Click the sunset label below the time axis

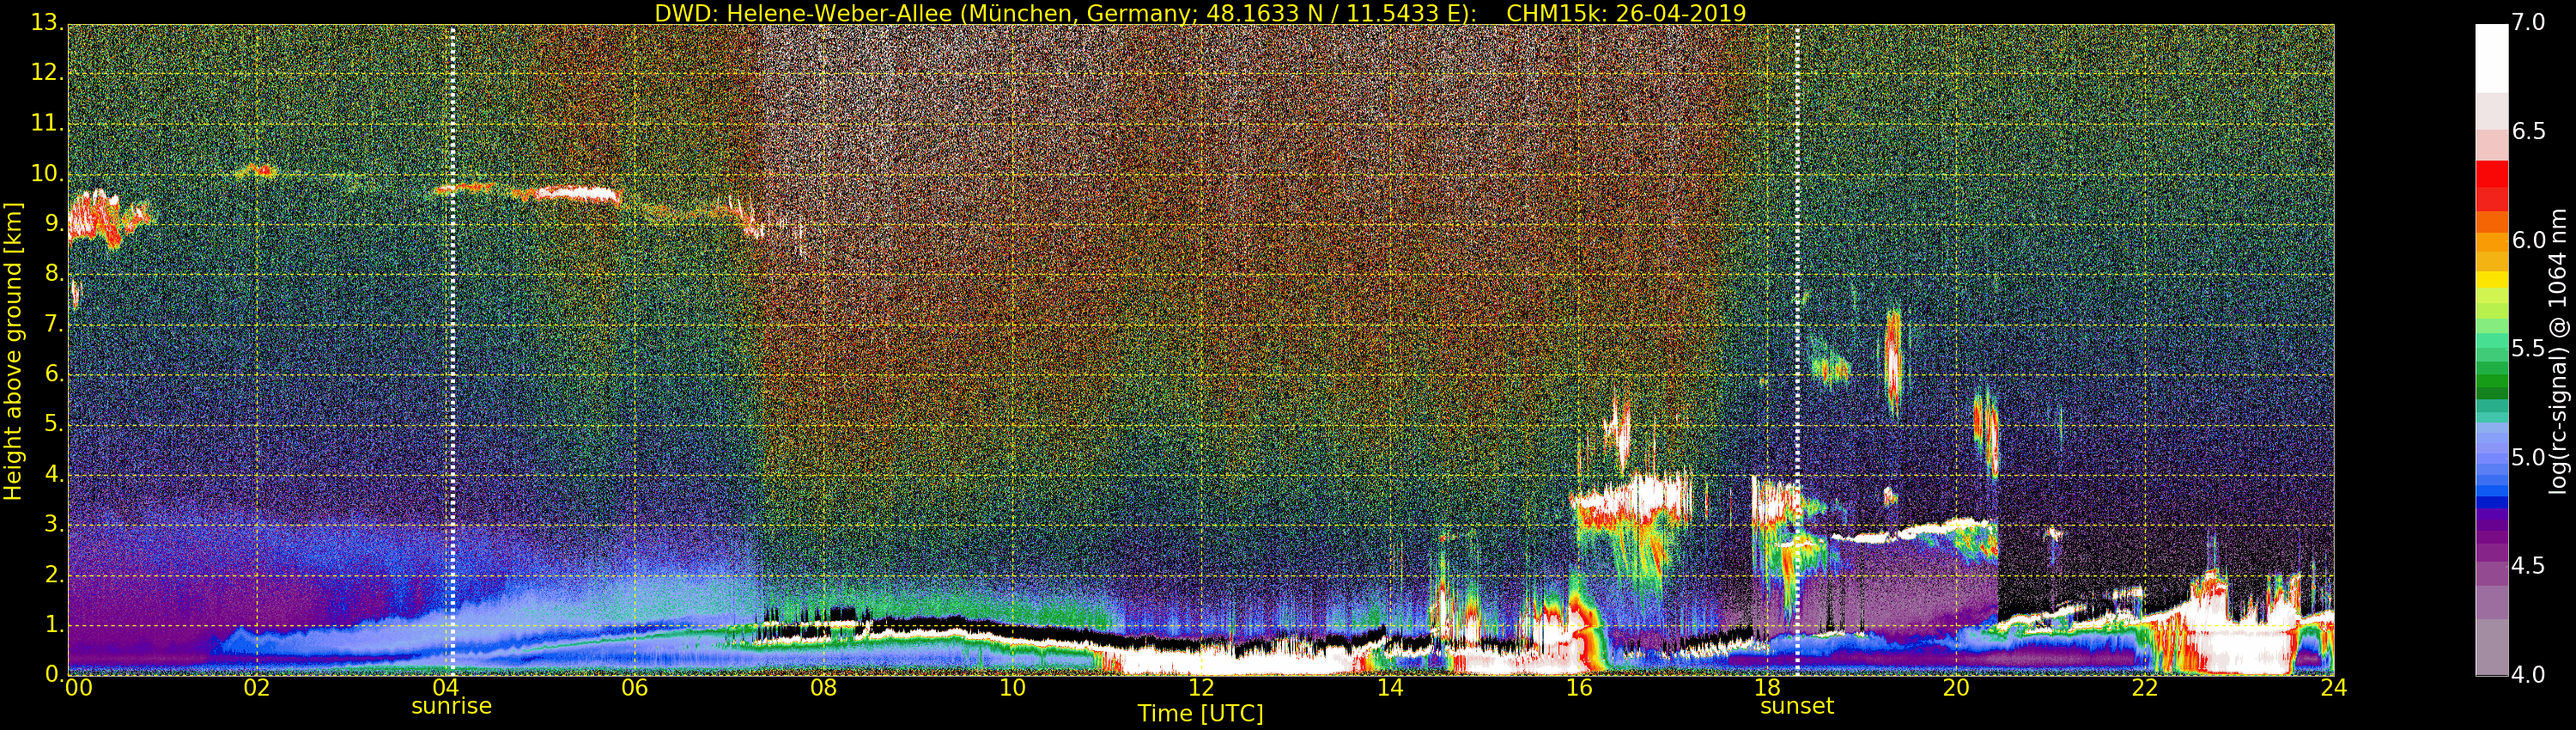click(1797, 706)
